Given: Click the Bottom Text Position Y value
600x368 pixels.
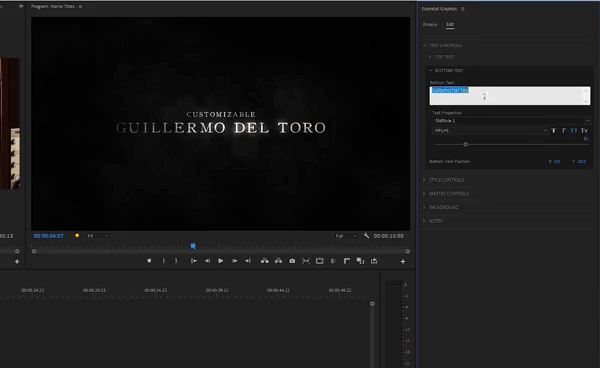Looking at the screenshot, I should 582,161.
